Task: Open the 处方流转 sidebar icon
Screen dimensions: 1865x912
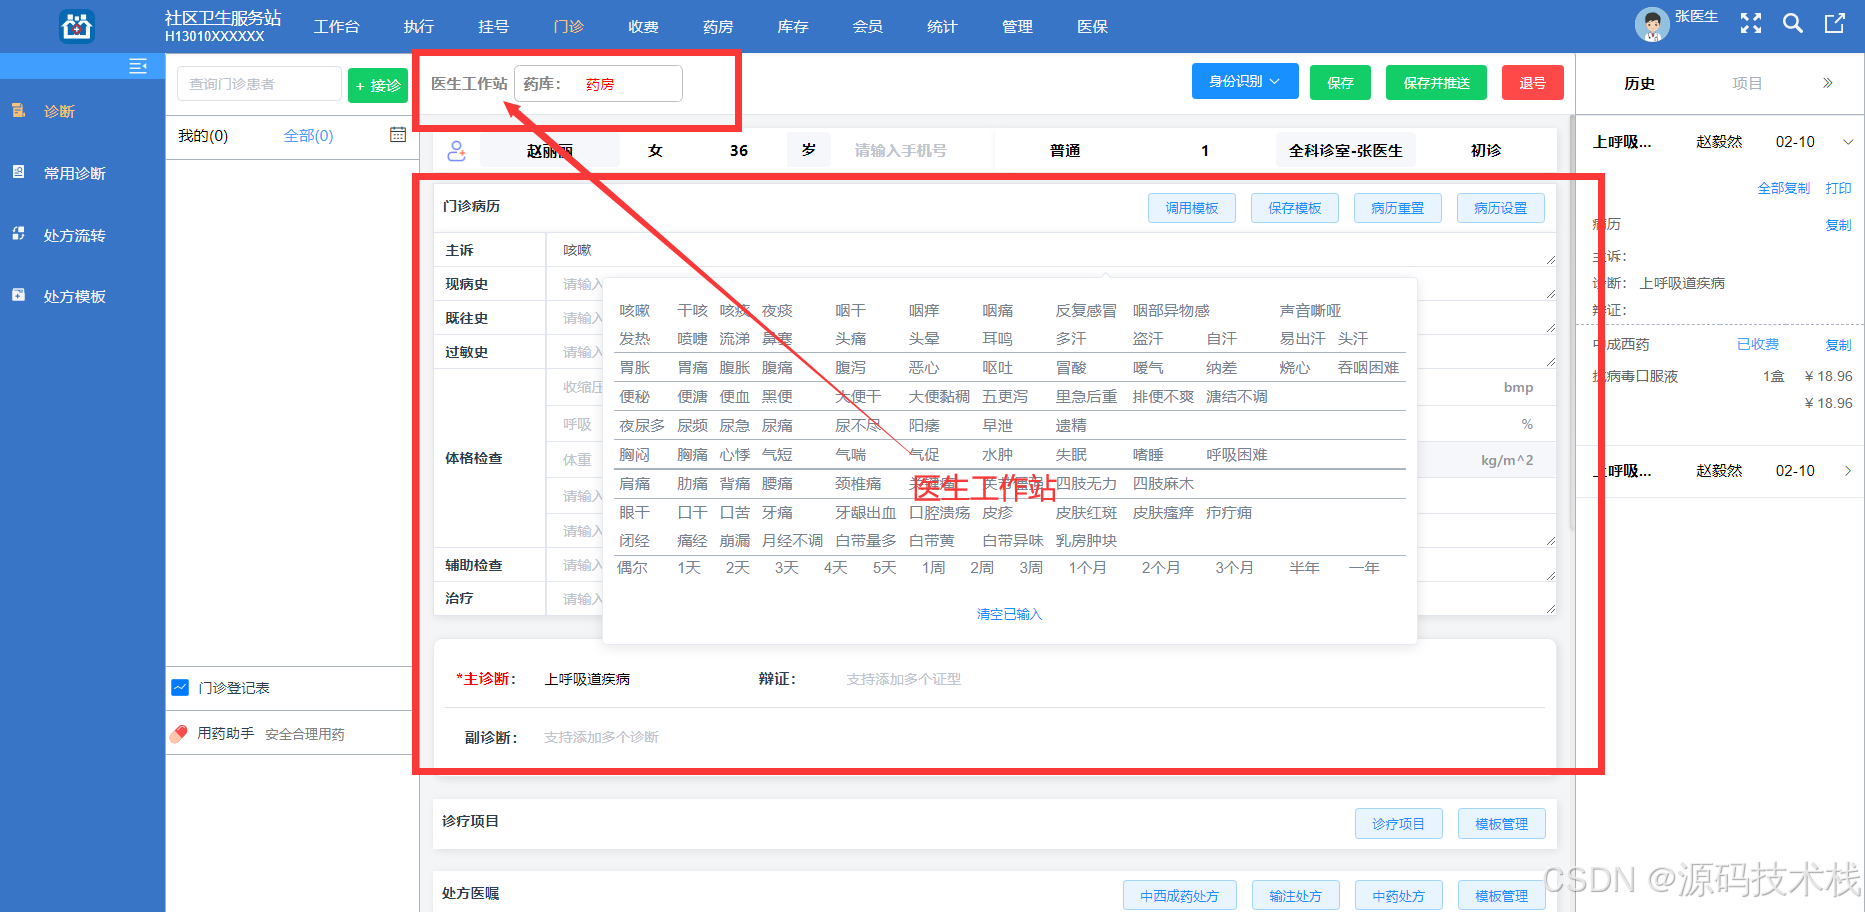Action: point(18,234)
